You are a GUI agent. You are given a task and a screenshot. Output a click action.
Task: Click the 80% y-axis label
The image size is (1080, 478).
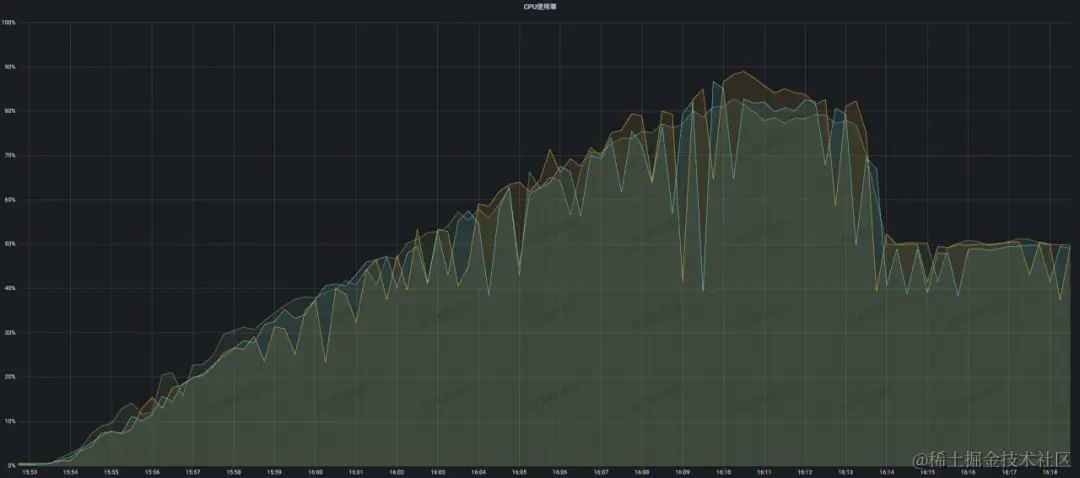click(10, 111)
